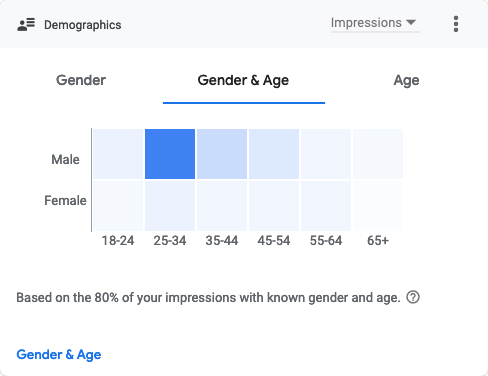Viewport: 488px width, 376px height.
Task: Select the Male 18-24 heatmap cell
Action: coord(118,154)
